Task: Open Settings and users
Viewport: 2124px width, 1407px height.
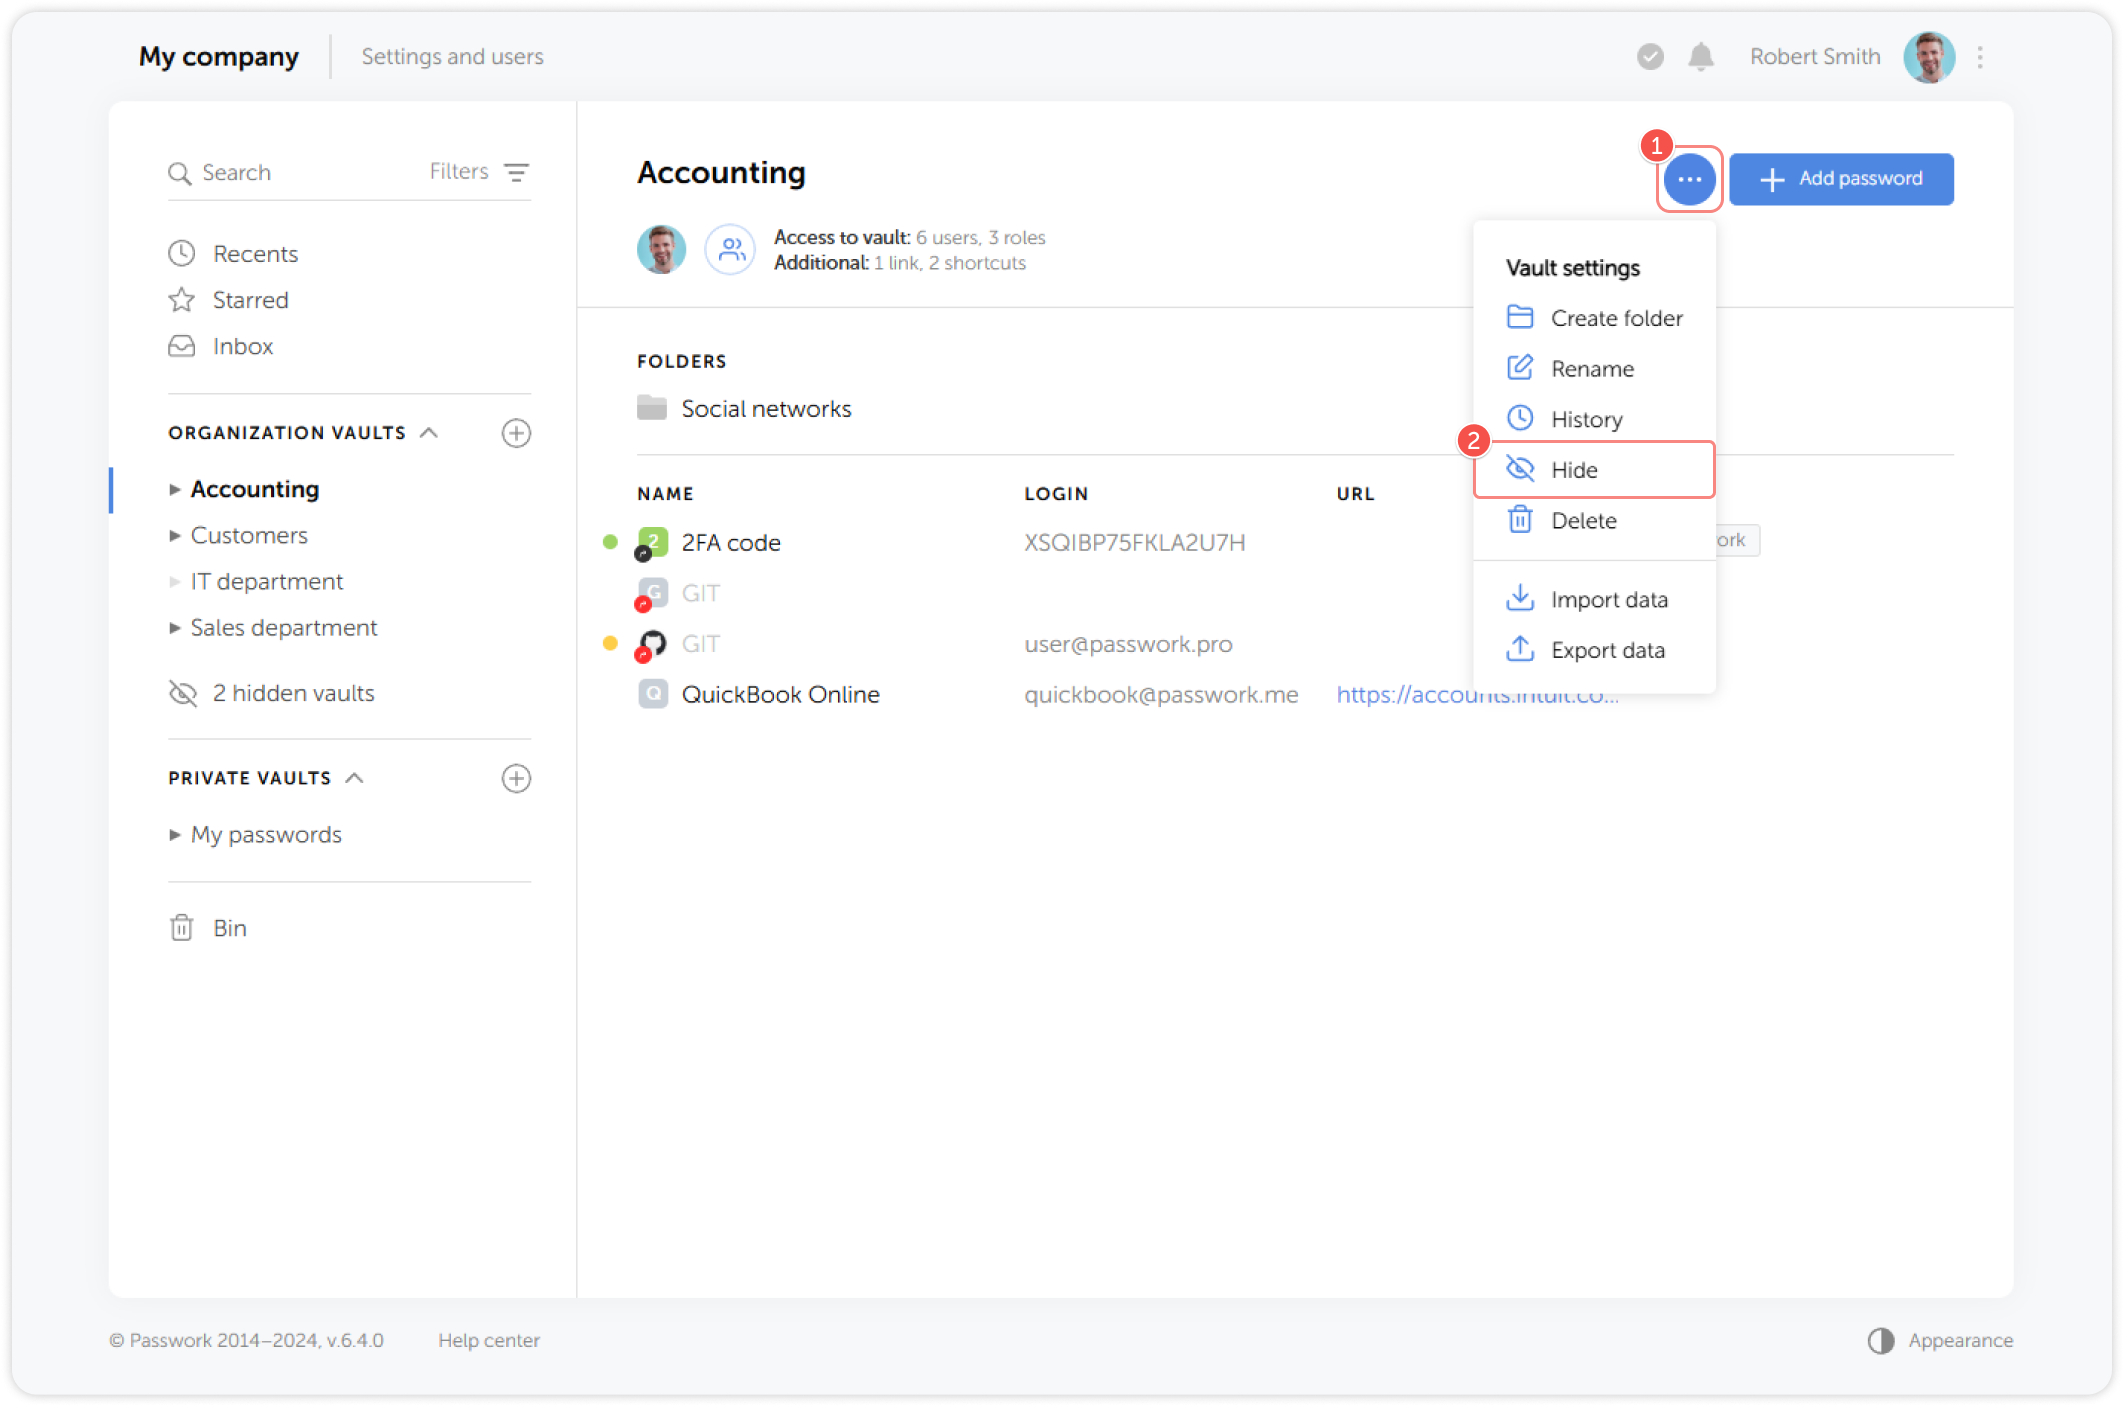Action: click(x=452, y=57)
